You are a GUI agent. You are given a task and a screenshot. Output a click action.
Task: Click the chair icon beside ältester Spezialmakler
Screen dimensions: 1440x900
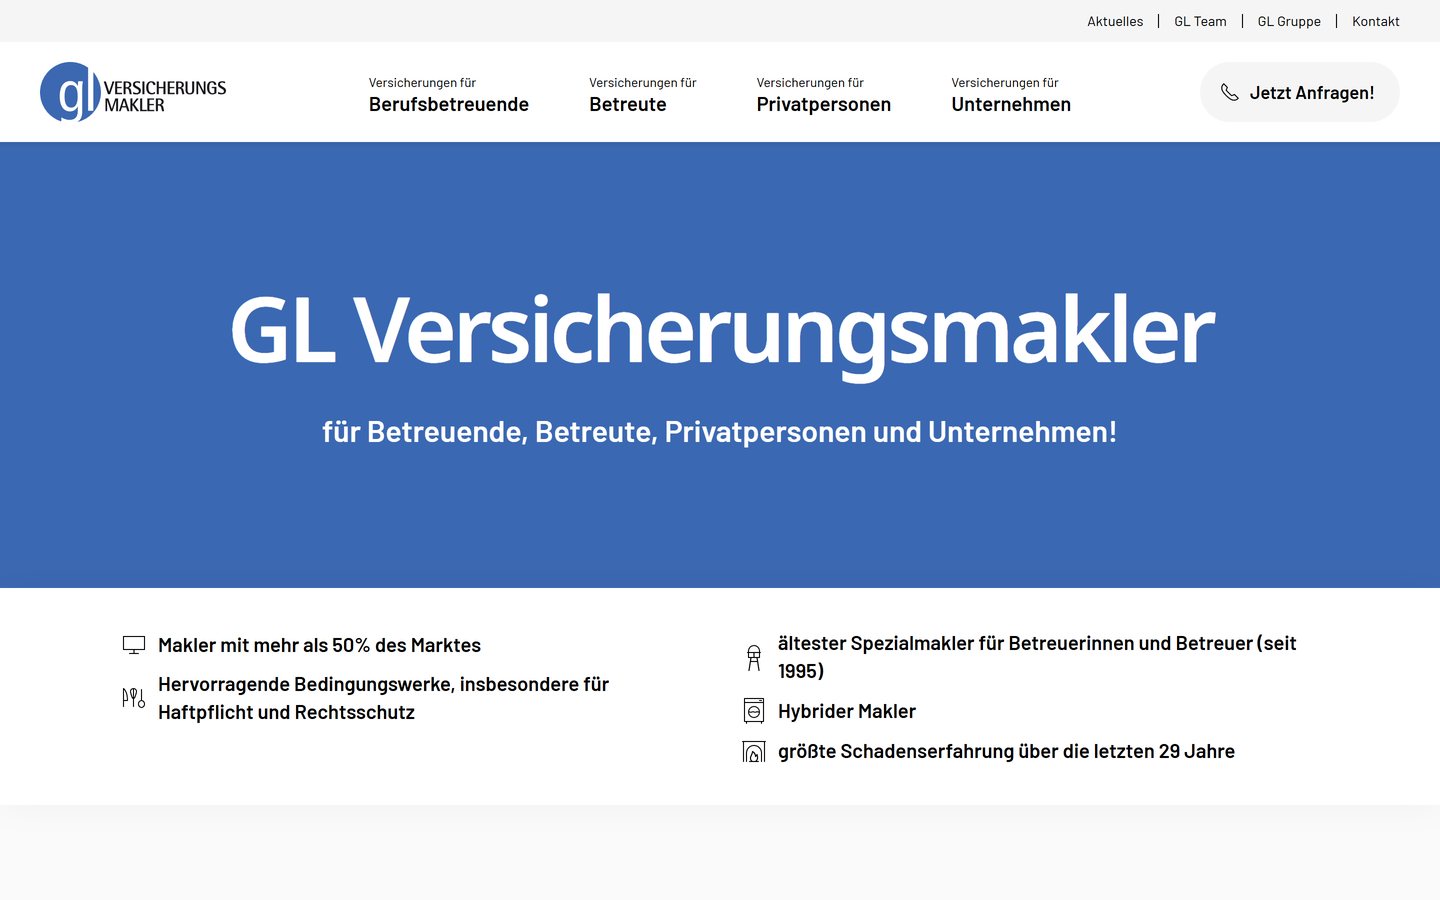(754, 658)
